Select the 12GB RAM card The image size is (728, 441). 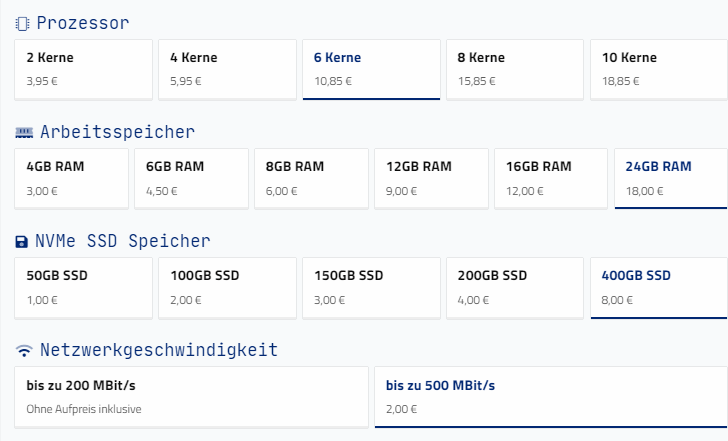tap(431, 179)
